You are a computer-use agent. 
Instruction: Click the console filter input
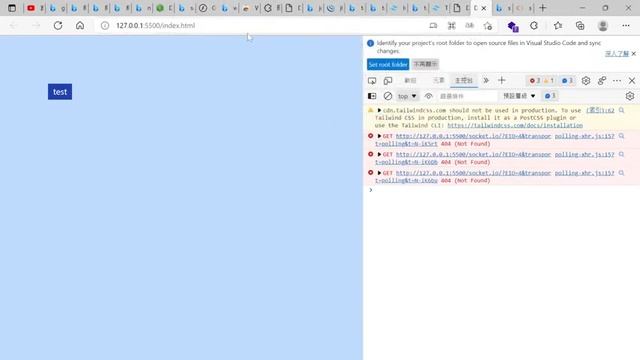click(468, 96)
